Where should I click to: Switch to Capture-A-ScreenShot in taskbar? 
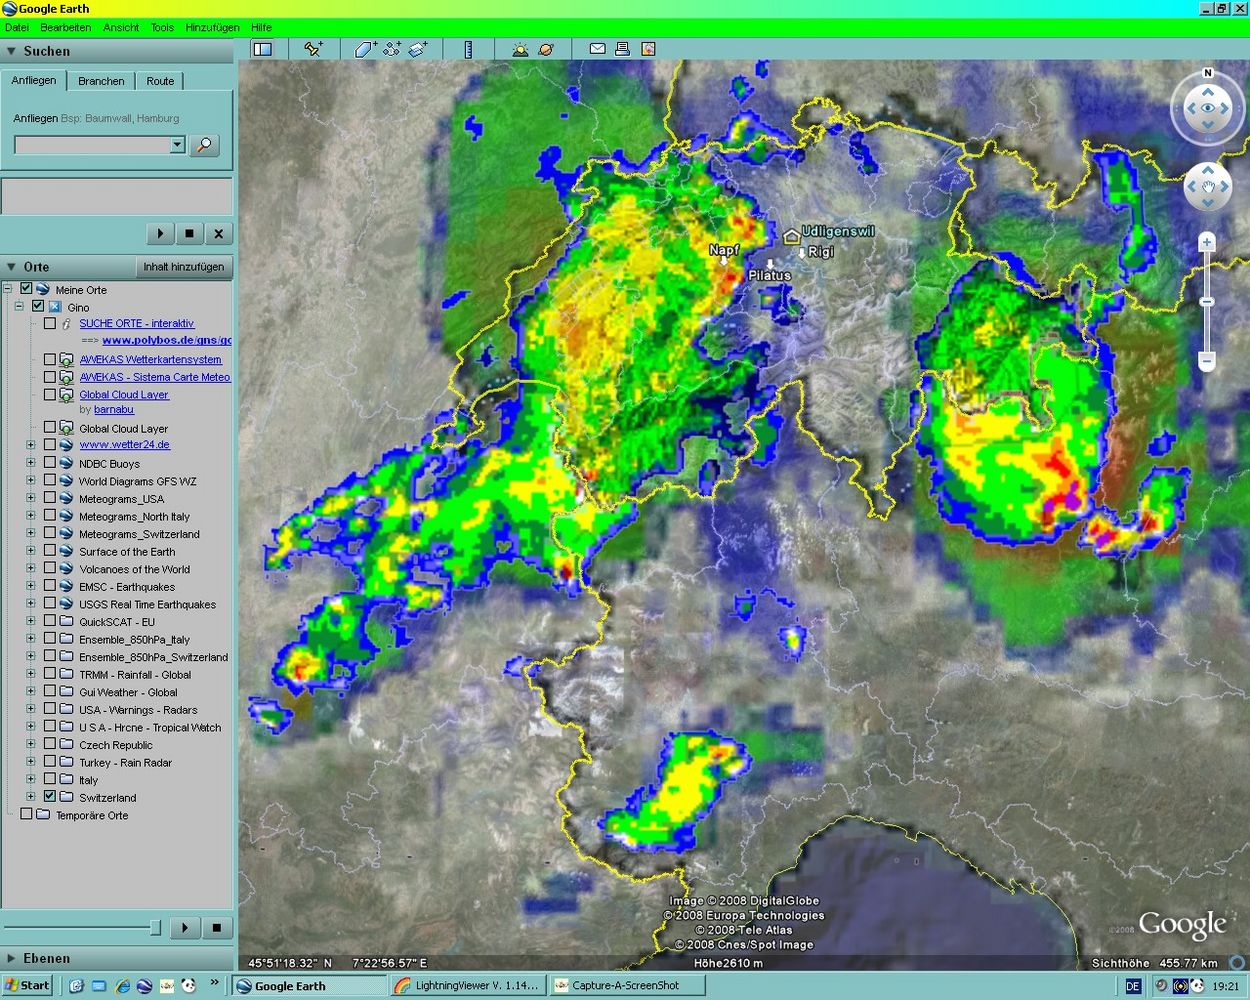click(627, 986)
